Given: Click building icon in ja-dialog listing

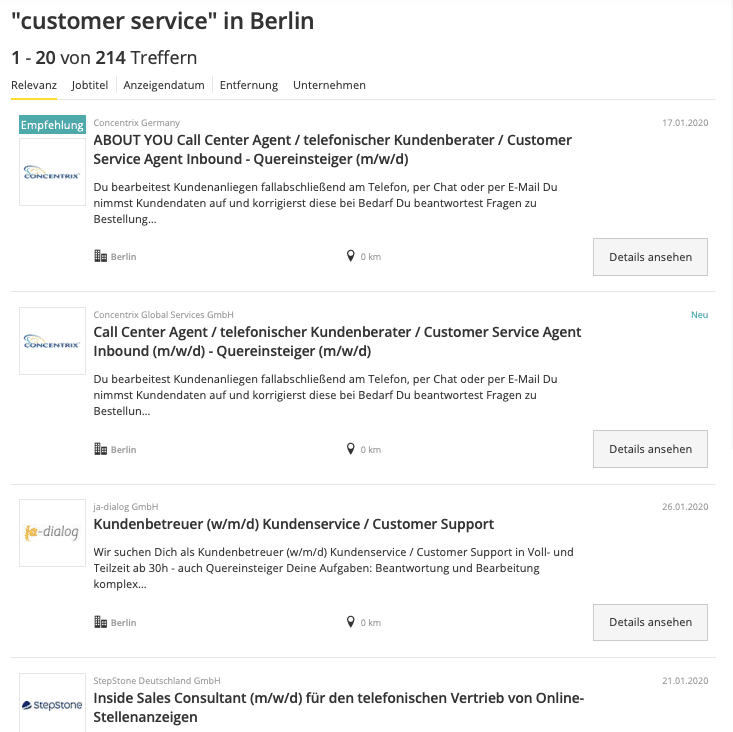Looking at the screenshot, I should coord(100,622).
